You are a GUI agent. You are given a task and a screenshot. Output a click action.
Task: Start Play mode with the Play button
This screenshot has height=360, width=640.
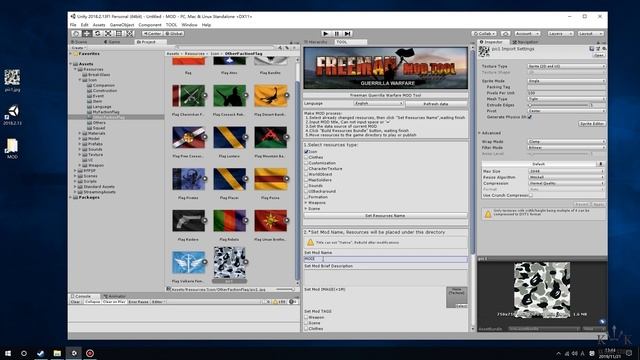326,33
